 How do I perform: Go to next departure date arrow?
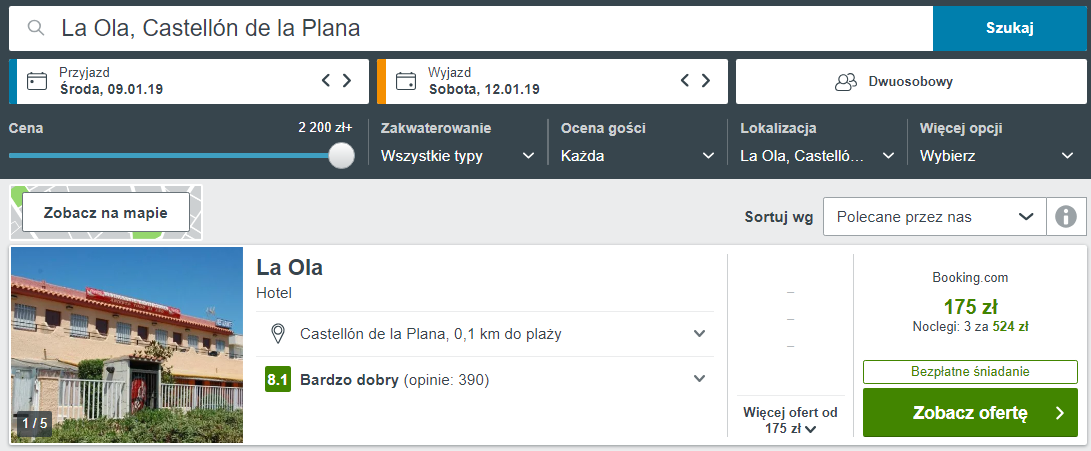point(706,80)
